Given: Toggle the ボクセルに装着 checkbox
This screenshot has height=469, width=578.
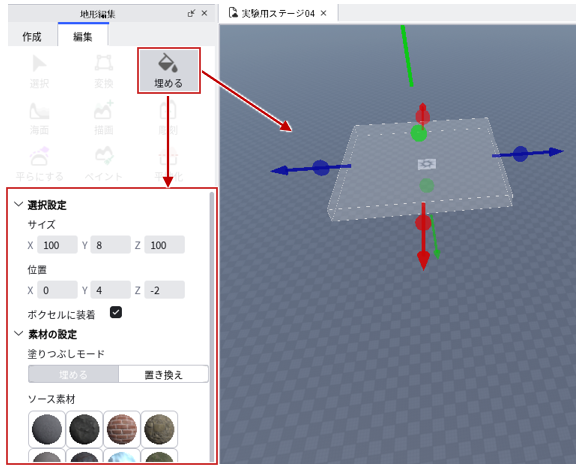Looking at the screenshot, I should [116, 312].
